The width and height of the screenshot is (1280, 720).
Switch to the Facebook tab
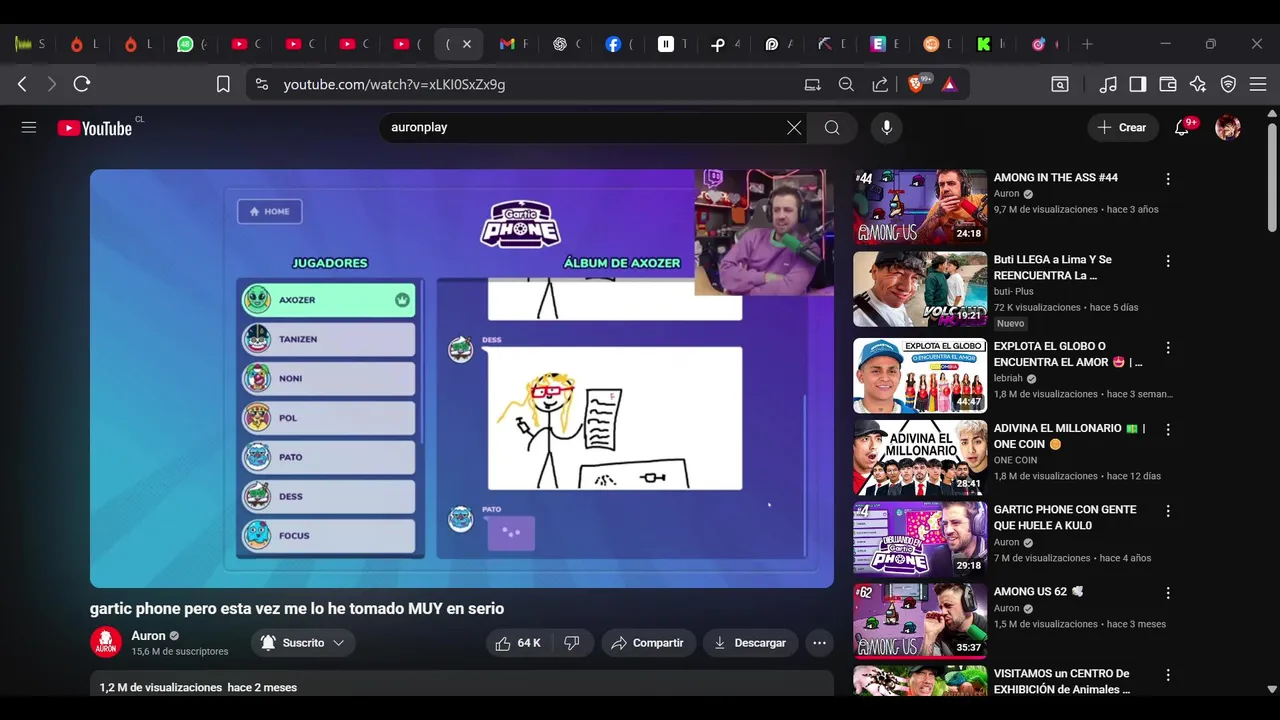620,44
